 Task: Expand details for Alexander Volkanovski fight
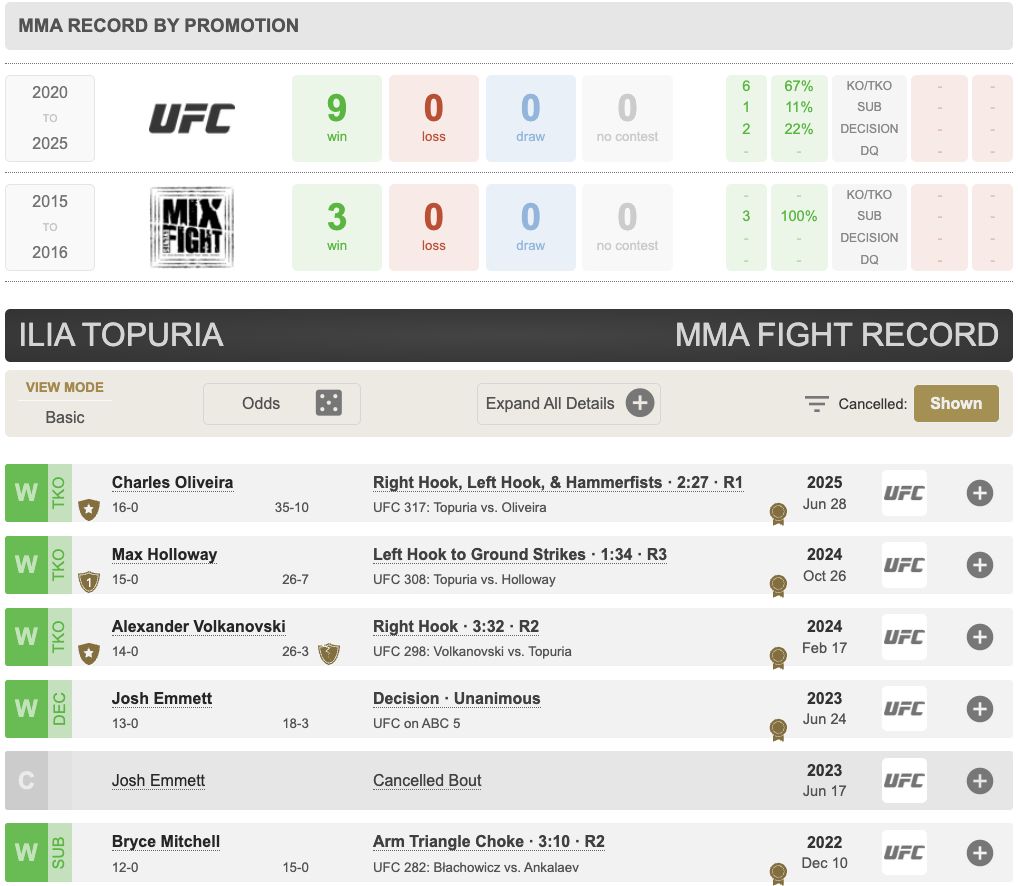click(x=980, y=637)
